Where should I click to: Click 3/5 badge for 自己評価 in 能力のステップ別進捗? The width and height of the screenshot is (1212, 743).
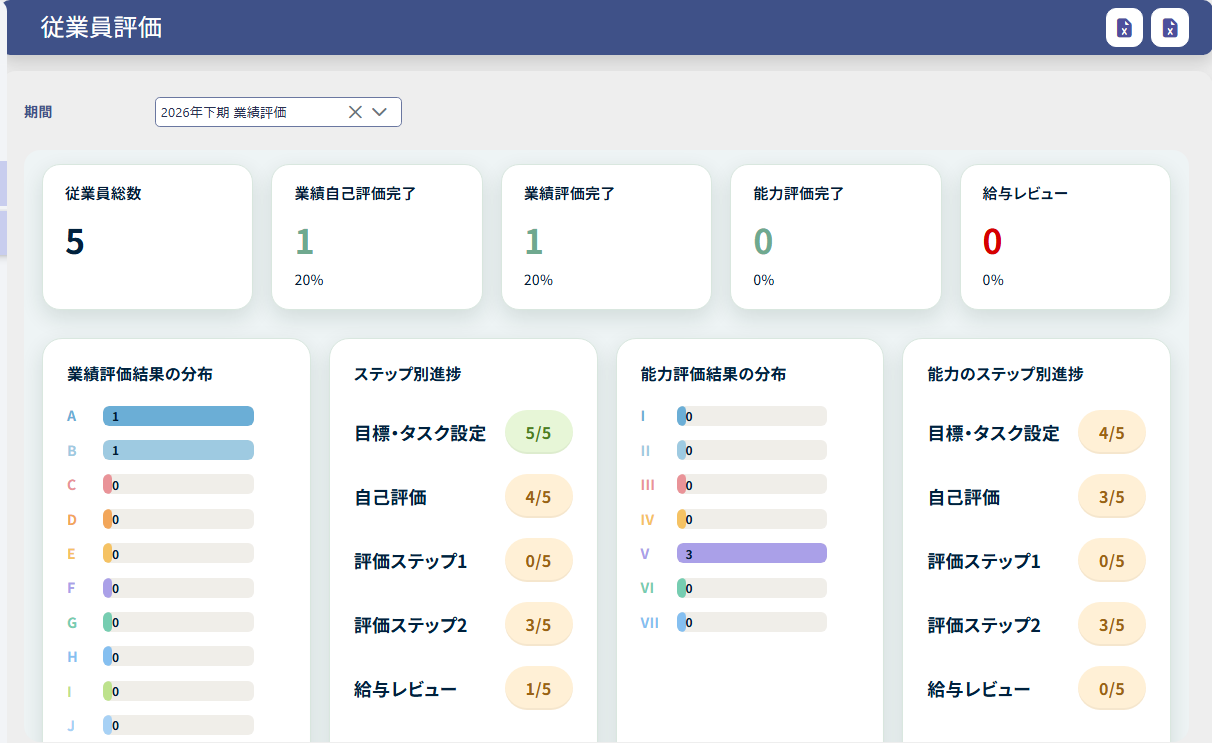(1112, 497)
